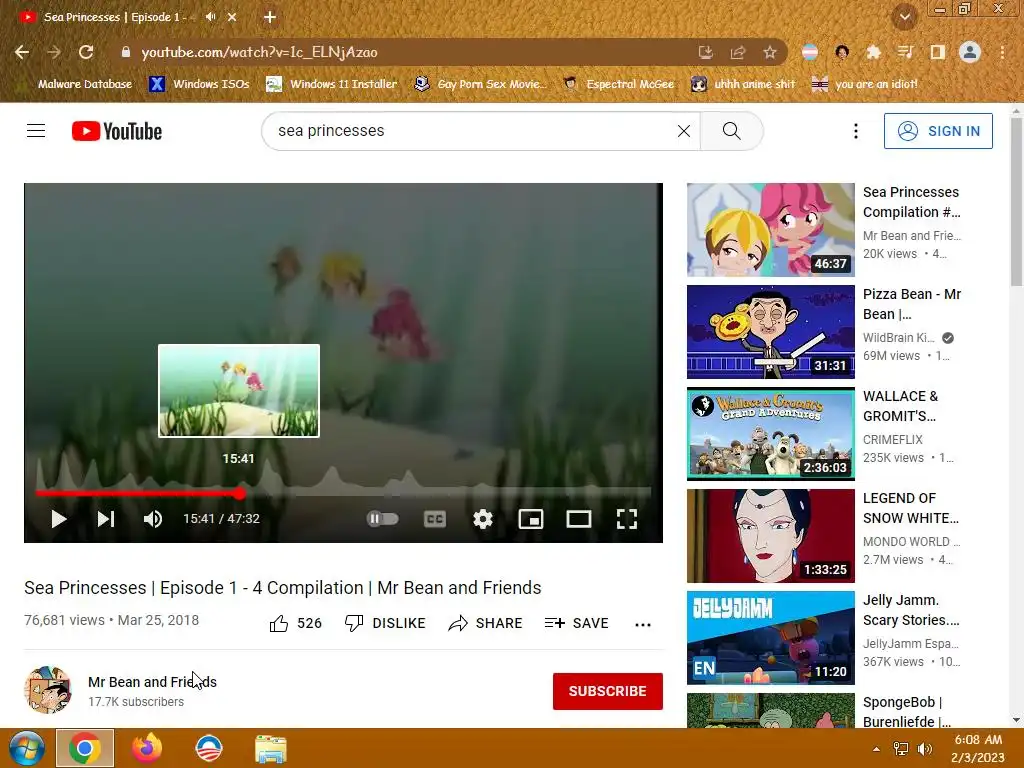1024x768 pixels.
Task: Open the channel avatar image
Action: tap(48, 690)
